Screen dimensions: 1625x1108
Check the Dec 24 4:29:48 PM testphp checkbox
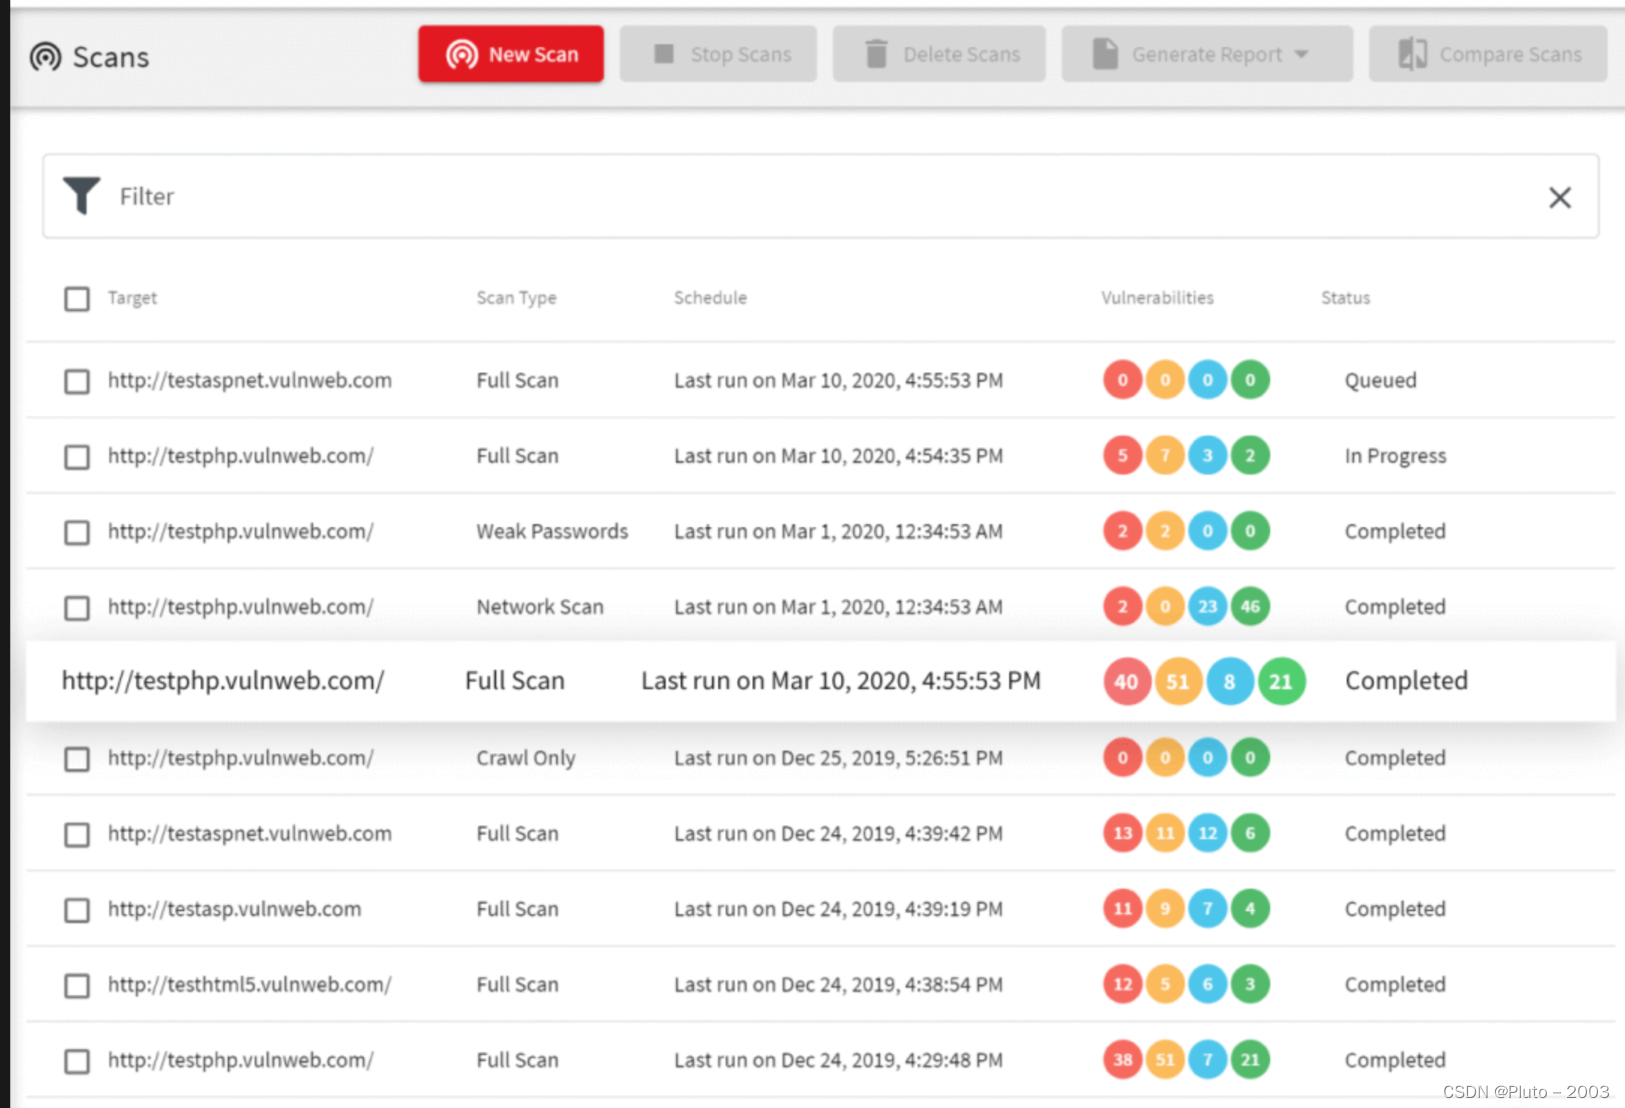point(77,1061)
